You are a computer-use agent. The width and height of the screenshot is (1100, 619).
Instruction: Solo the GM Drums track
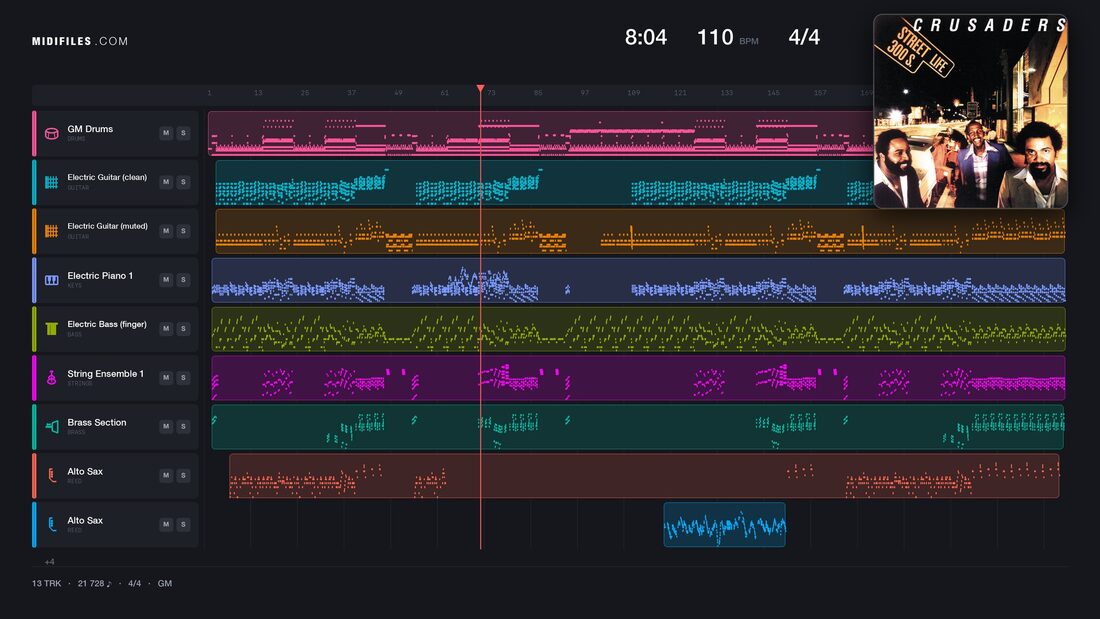coord(183,133)
